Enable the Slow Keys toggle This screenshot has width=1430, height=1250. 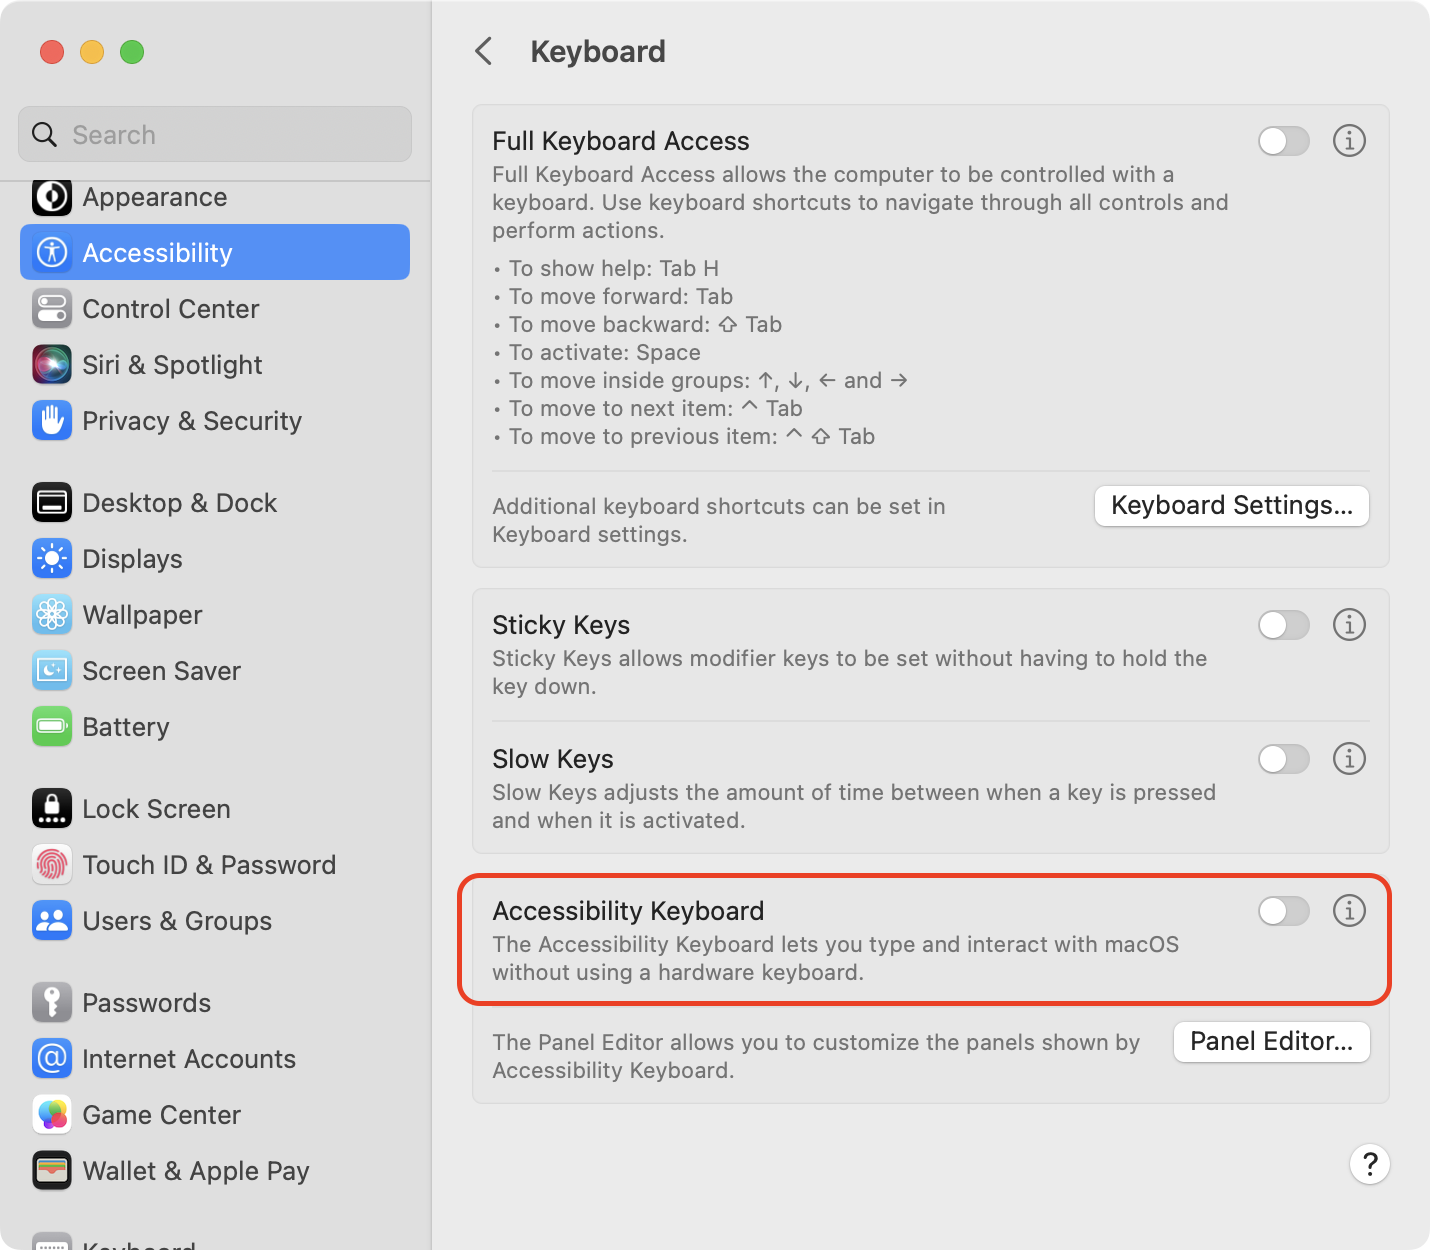(x=1283, y=759)
